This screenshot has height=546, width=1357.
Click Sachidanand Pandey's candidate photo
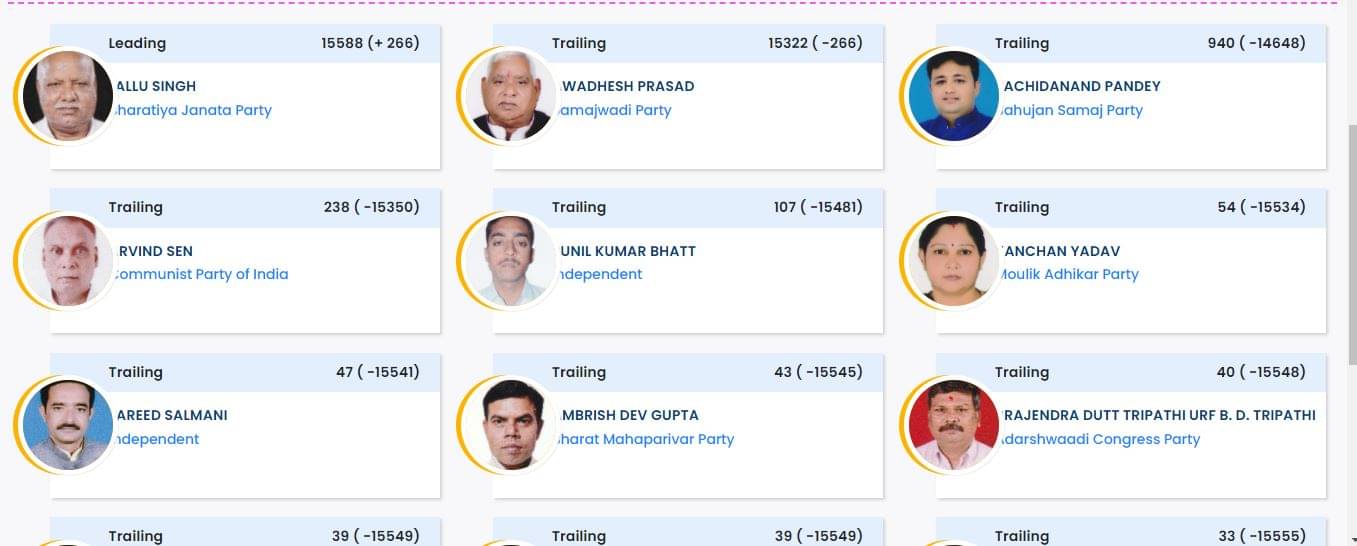954,96
